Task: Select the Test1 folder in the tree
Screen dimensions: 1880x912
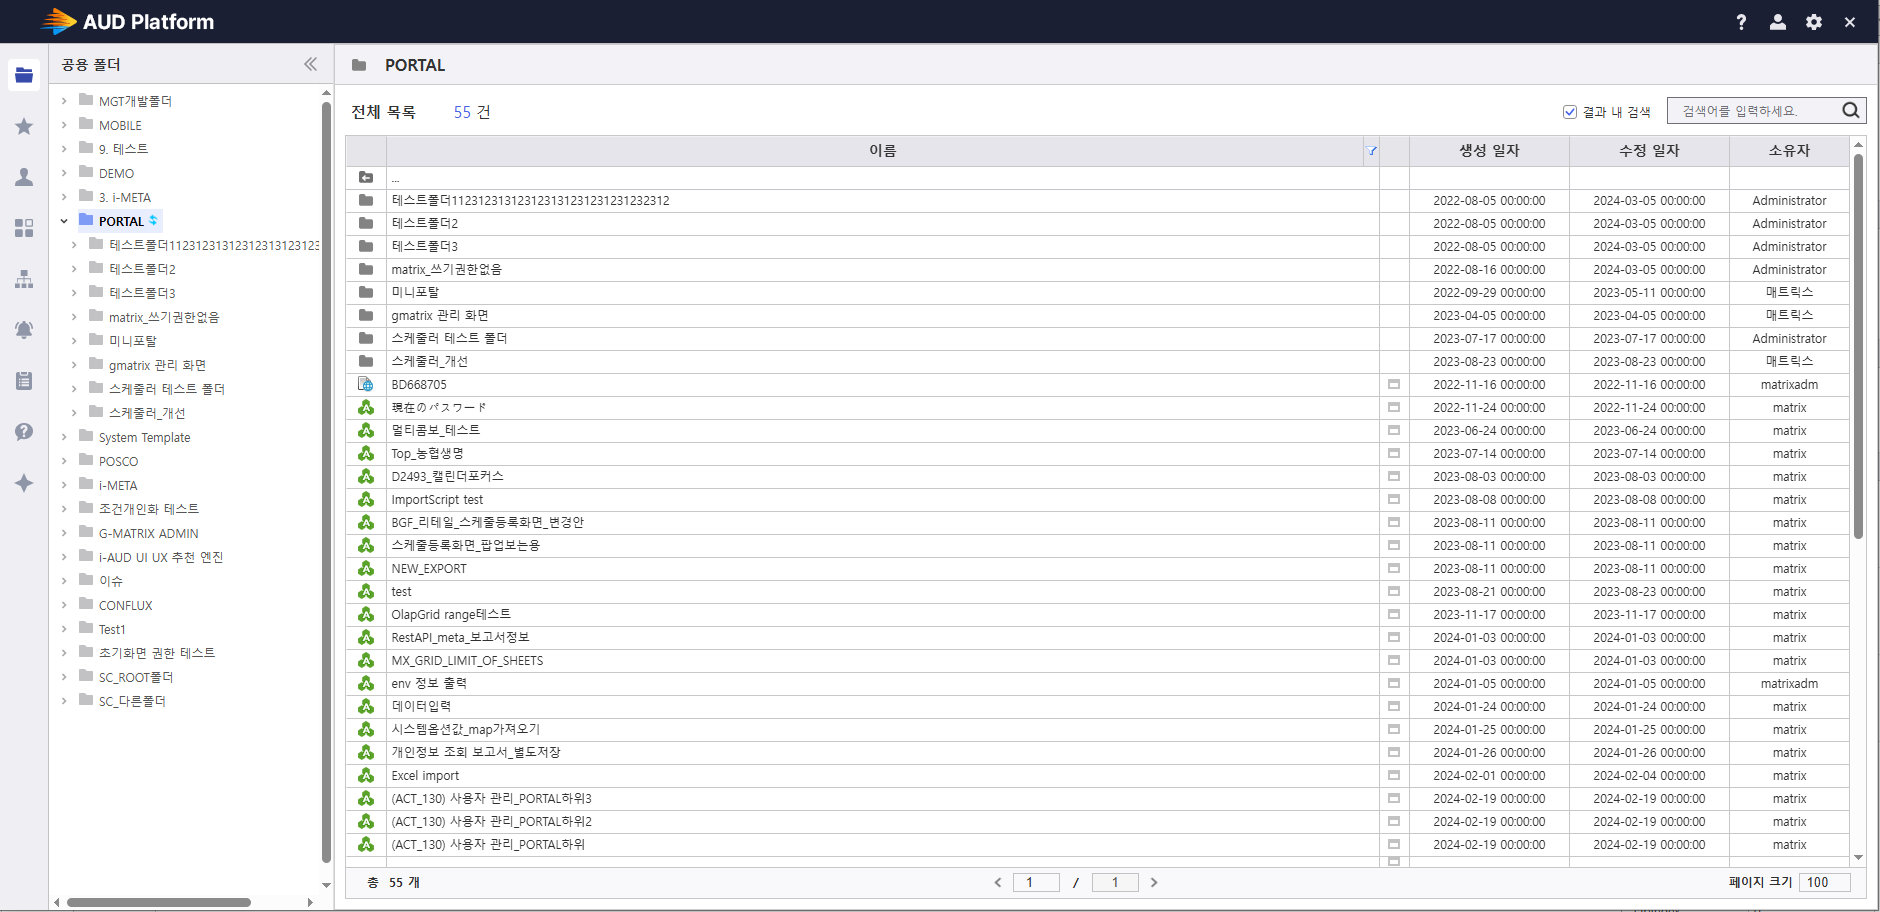Action: click(x=112, y=629)
